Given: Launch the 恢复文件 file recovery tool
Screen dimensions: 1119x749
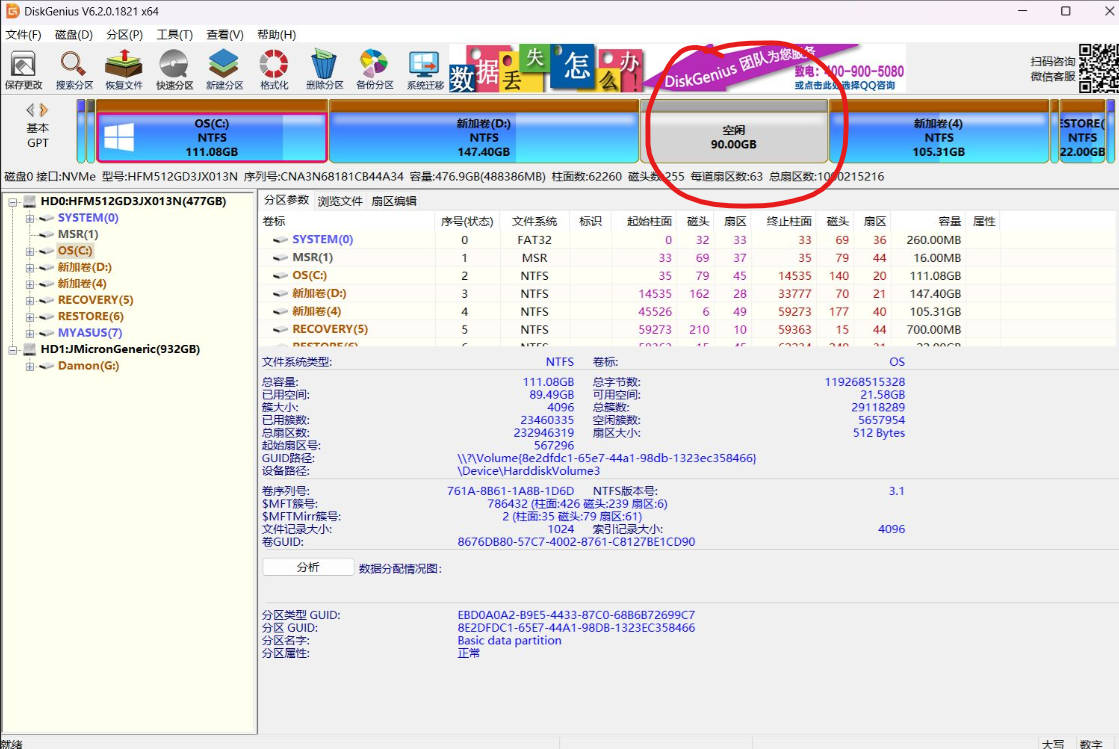Looking at the screenshot, I should point(123,70).
